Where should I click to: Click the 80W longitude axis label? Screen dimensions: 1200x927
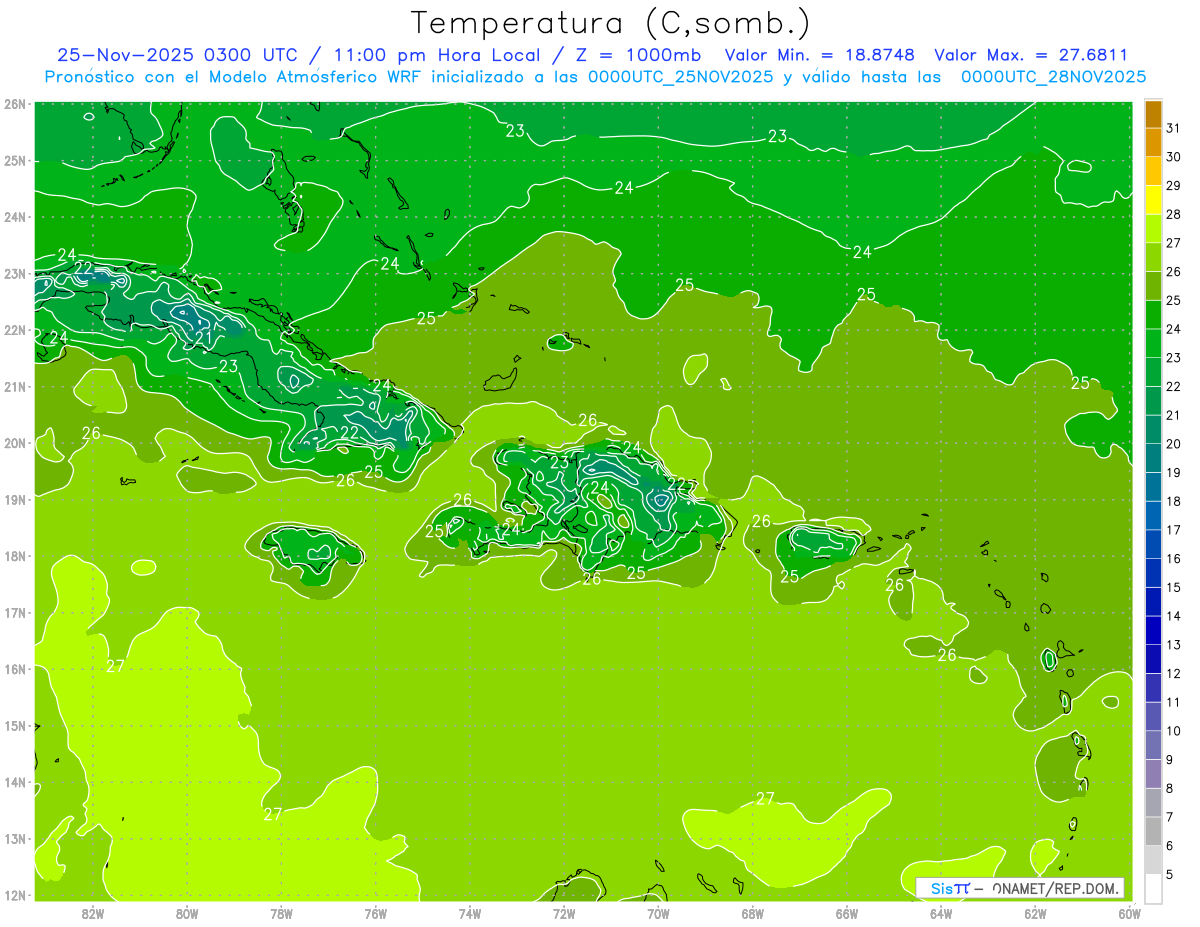187,913
